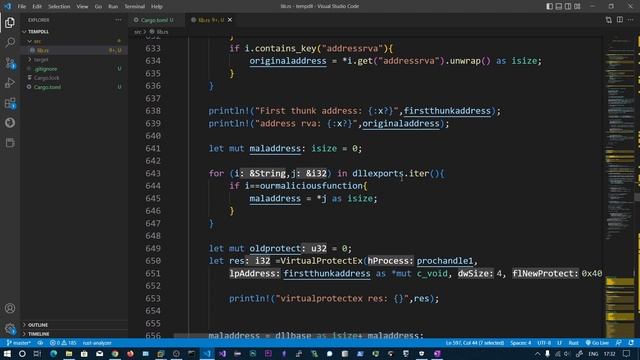Image resolution: width=640 pixels, height=360 pixels.
Task: Toggle secondary sidebar layout button
Action: [x=568, y=7]
